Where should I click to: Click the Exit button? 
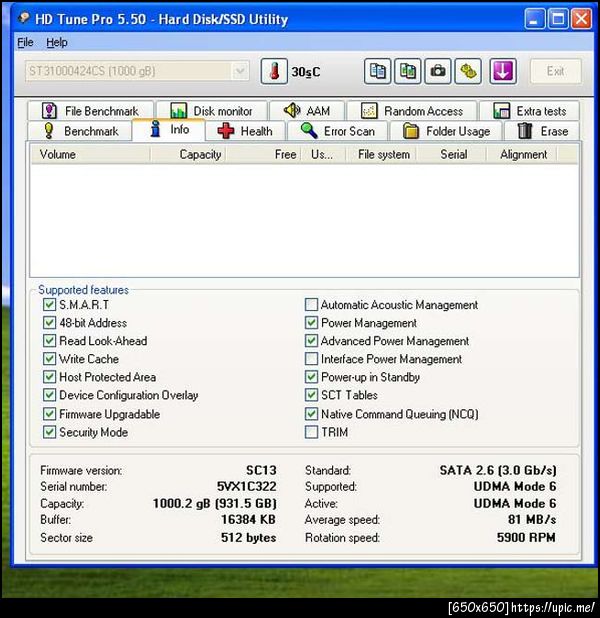click(x=555, y=71)
